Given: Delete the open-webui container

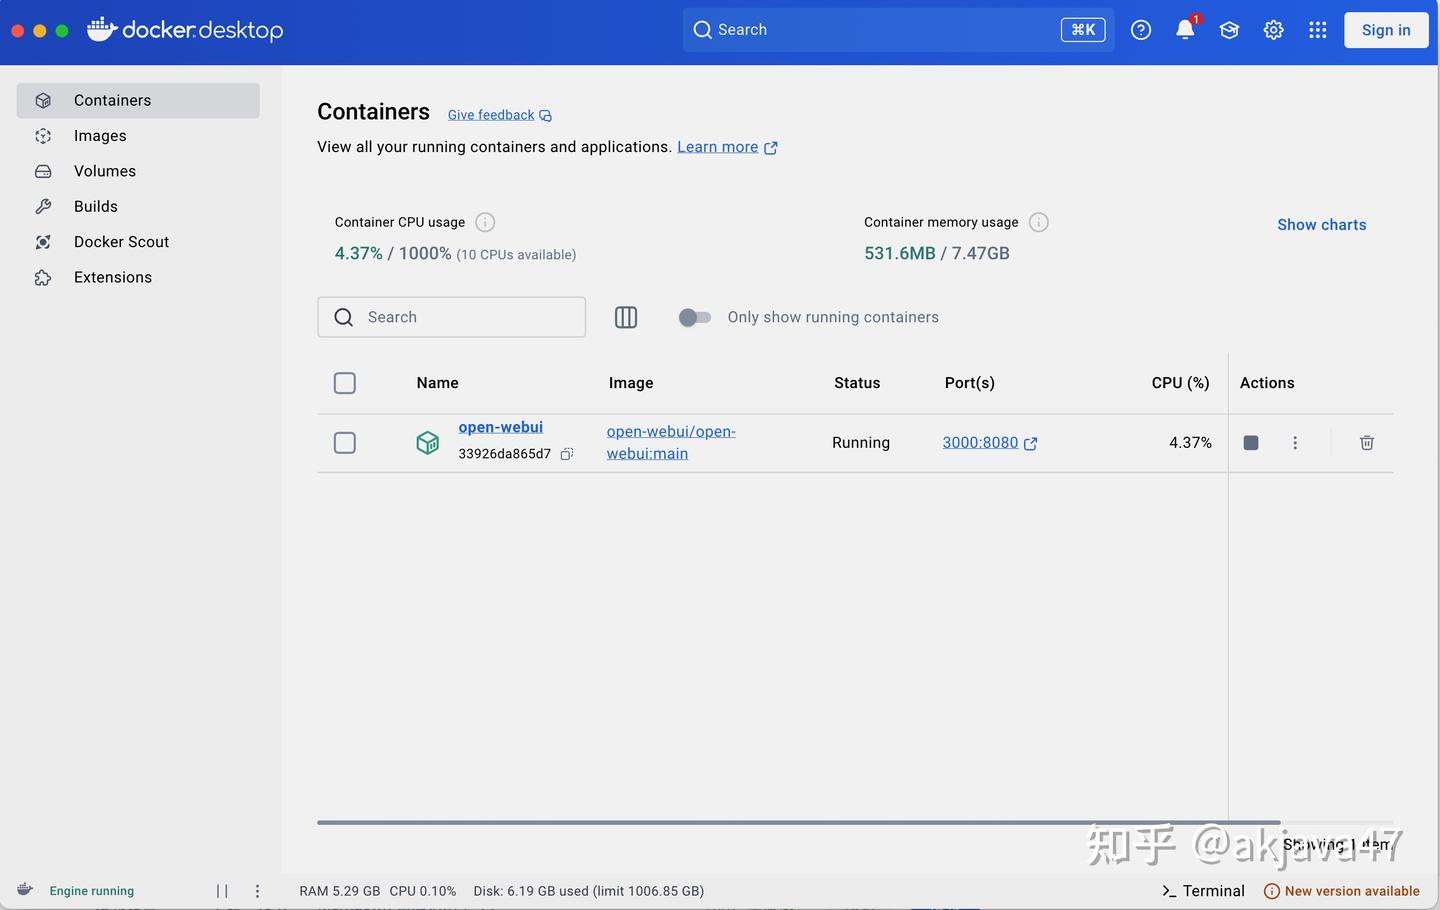Looking at the screenshot, I should pyautogui.click(x=1366, y=442).
